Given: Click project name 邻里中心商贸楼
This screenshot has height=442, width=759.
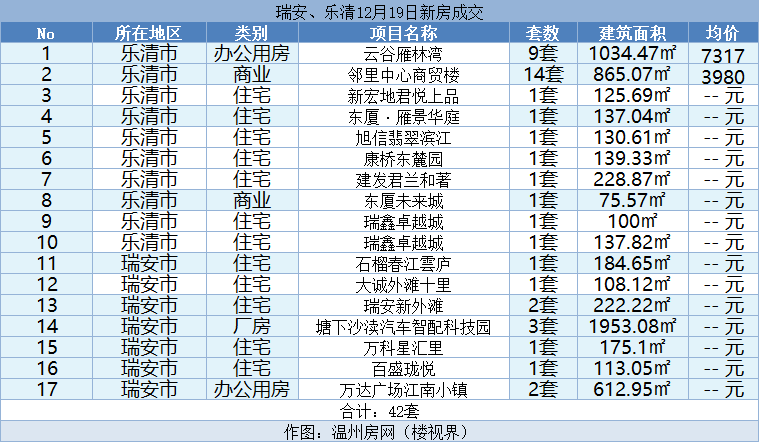Looking at the screenshot, I should coord(403,75).
